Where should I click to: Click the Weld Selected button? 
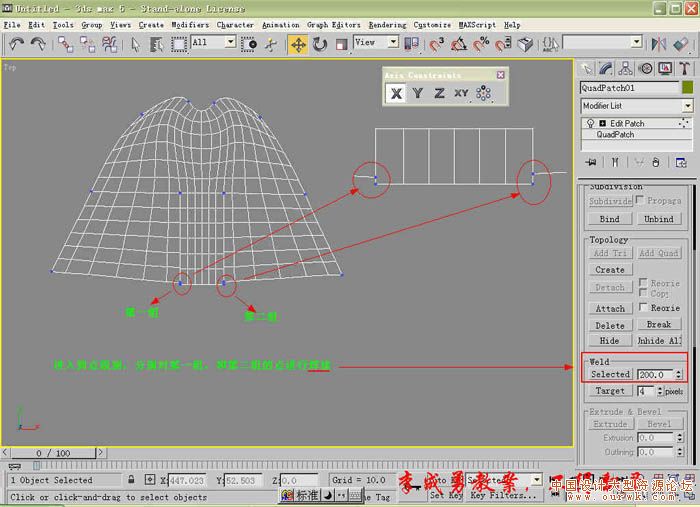click(x=610, y=374)
